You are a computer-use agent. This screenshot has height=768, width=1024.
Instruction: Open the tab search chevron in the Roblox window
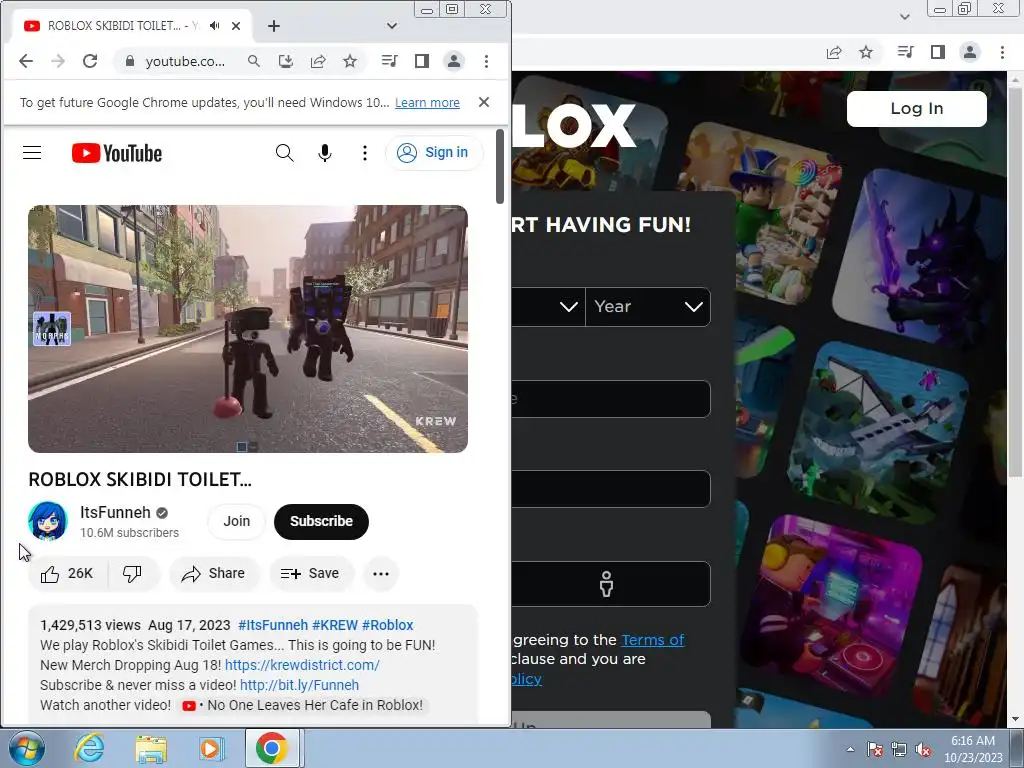coord(904,17)
